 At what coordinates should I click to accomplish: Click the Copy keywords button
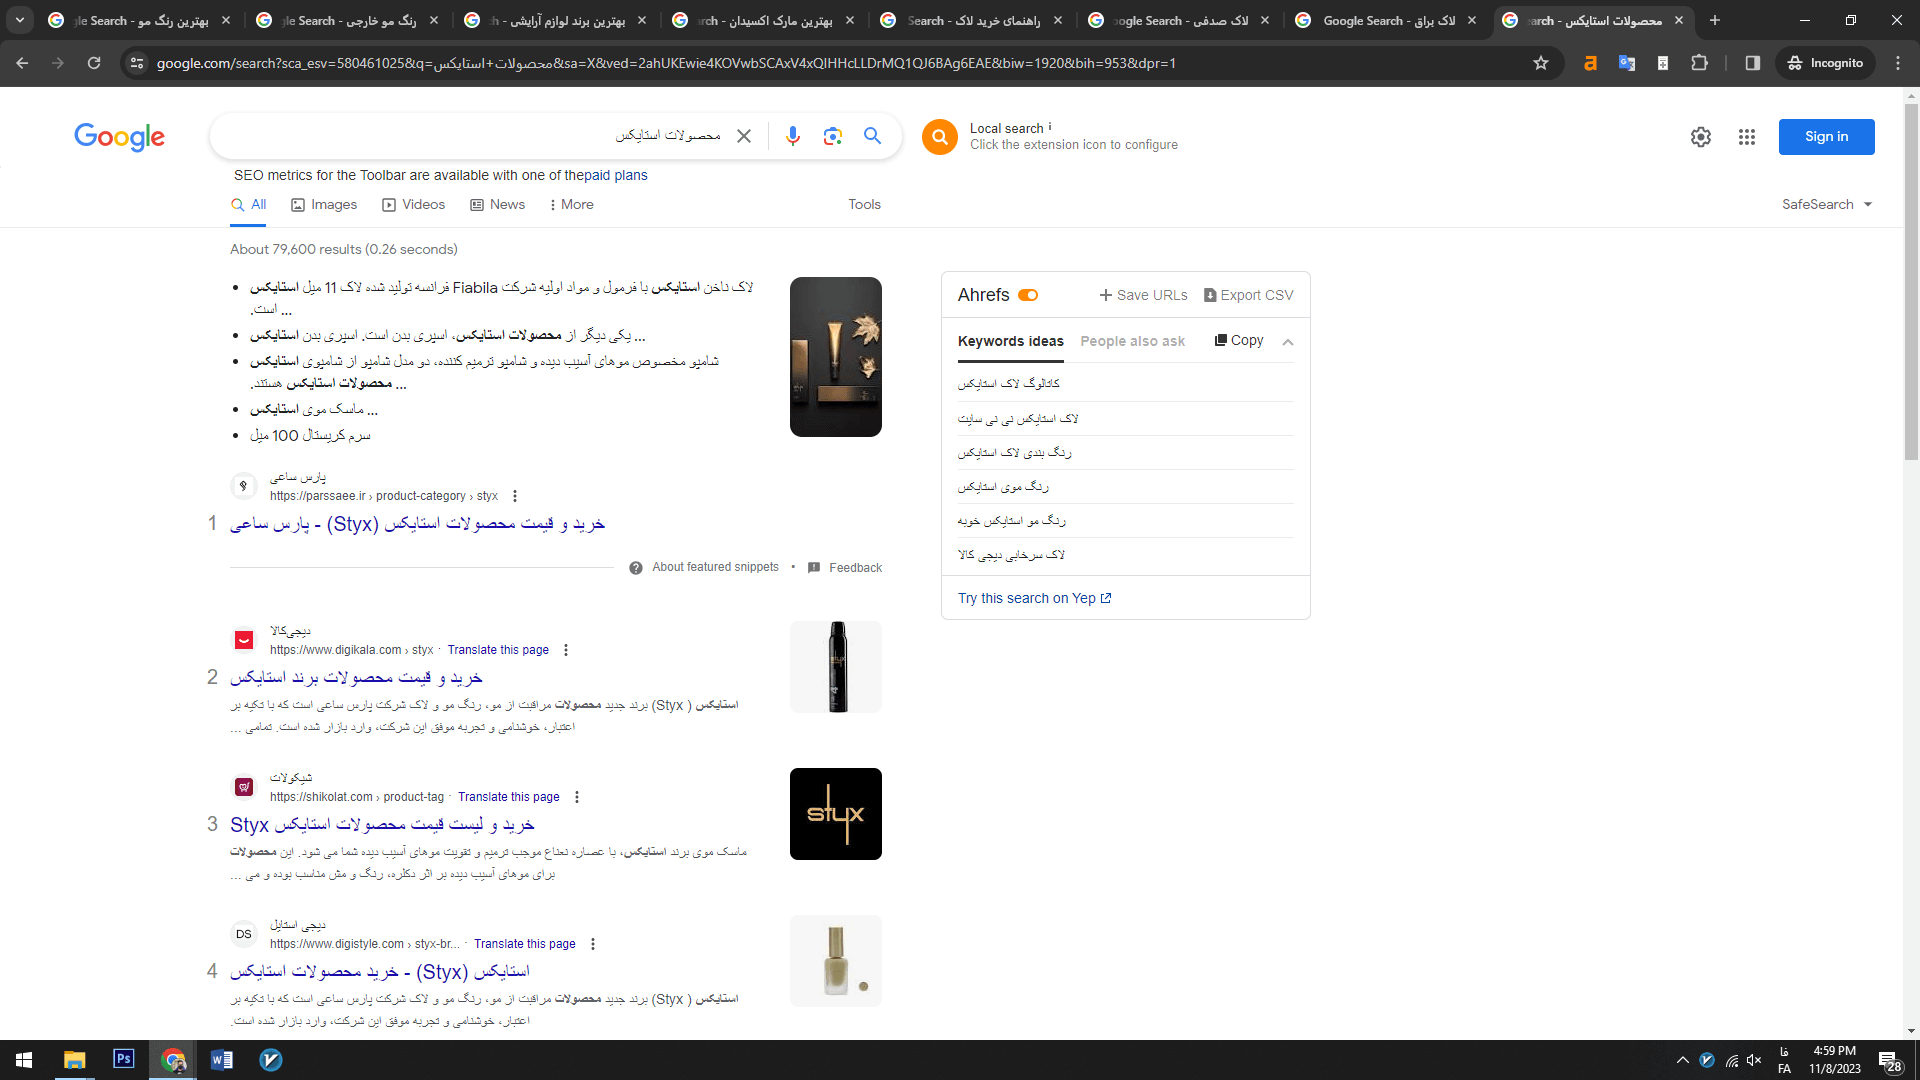click(x=1239, y=340)
